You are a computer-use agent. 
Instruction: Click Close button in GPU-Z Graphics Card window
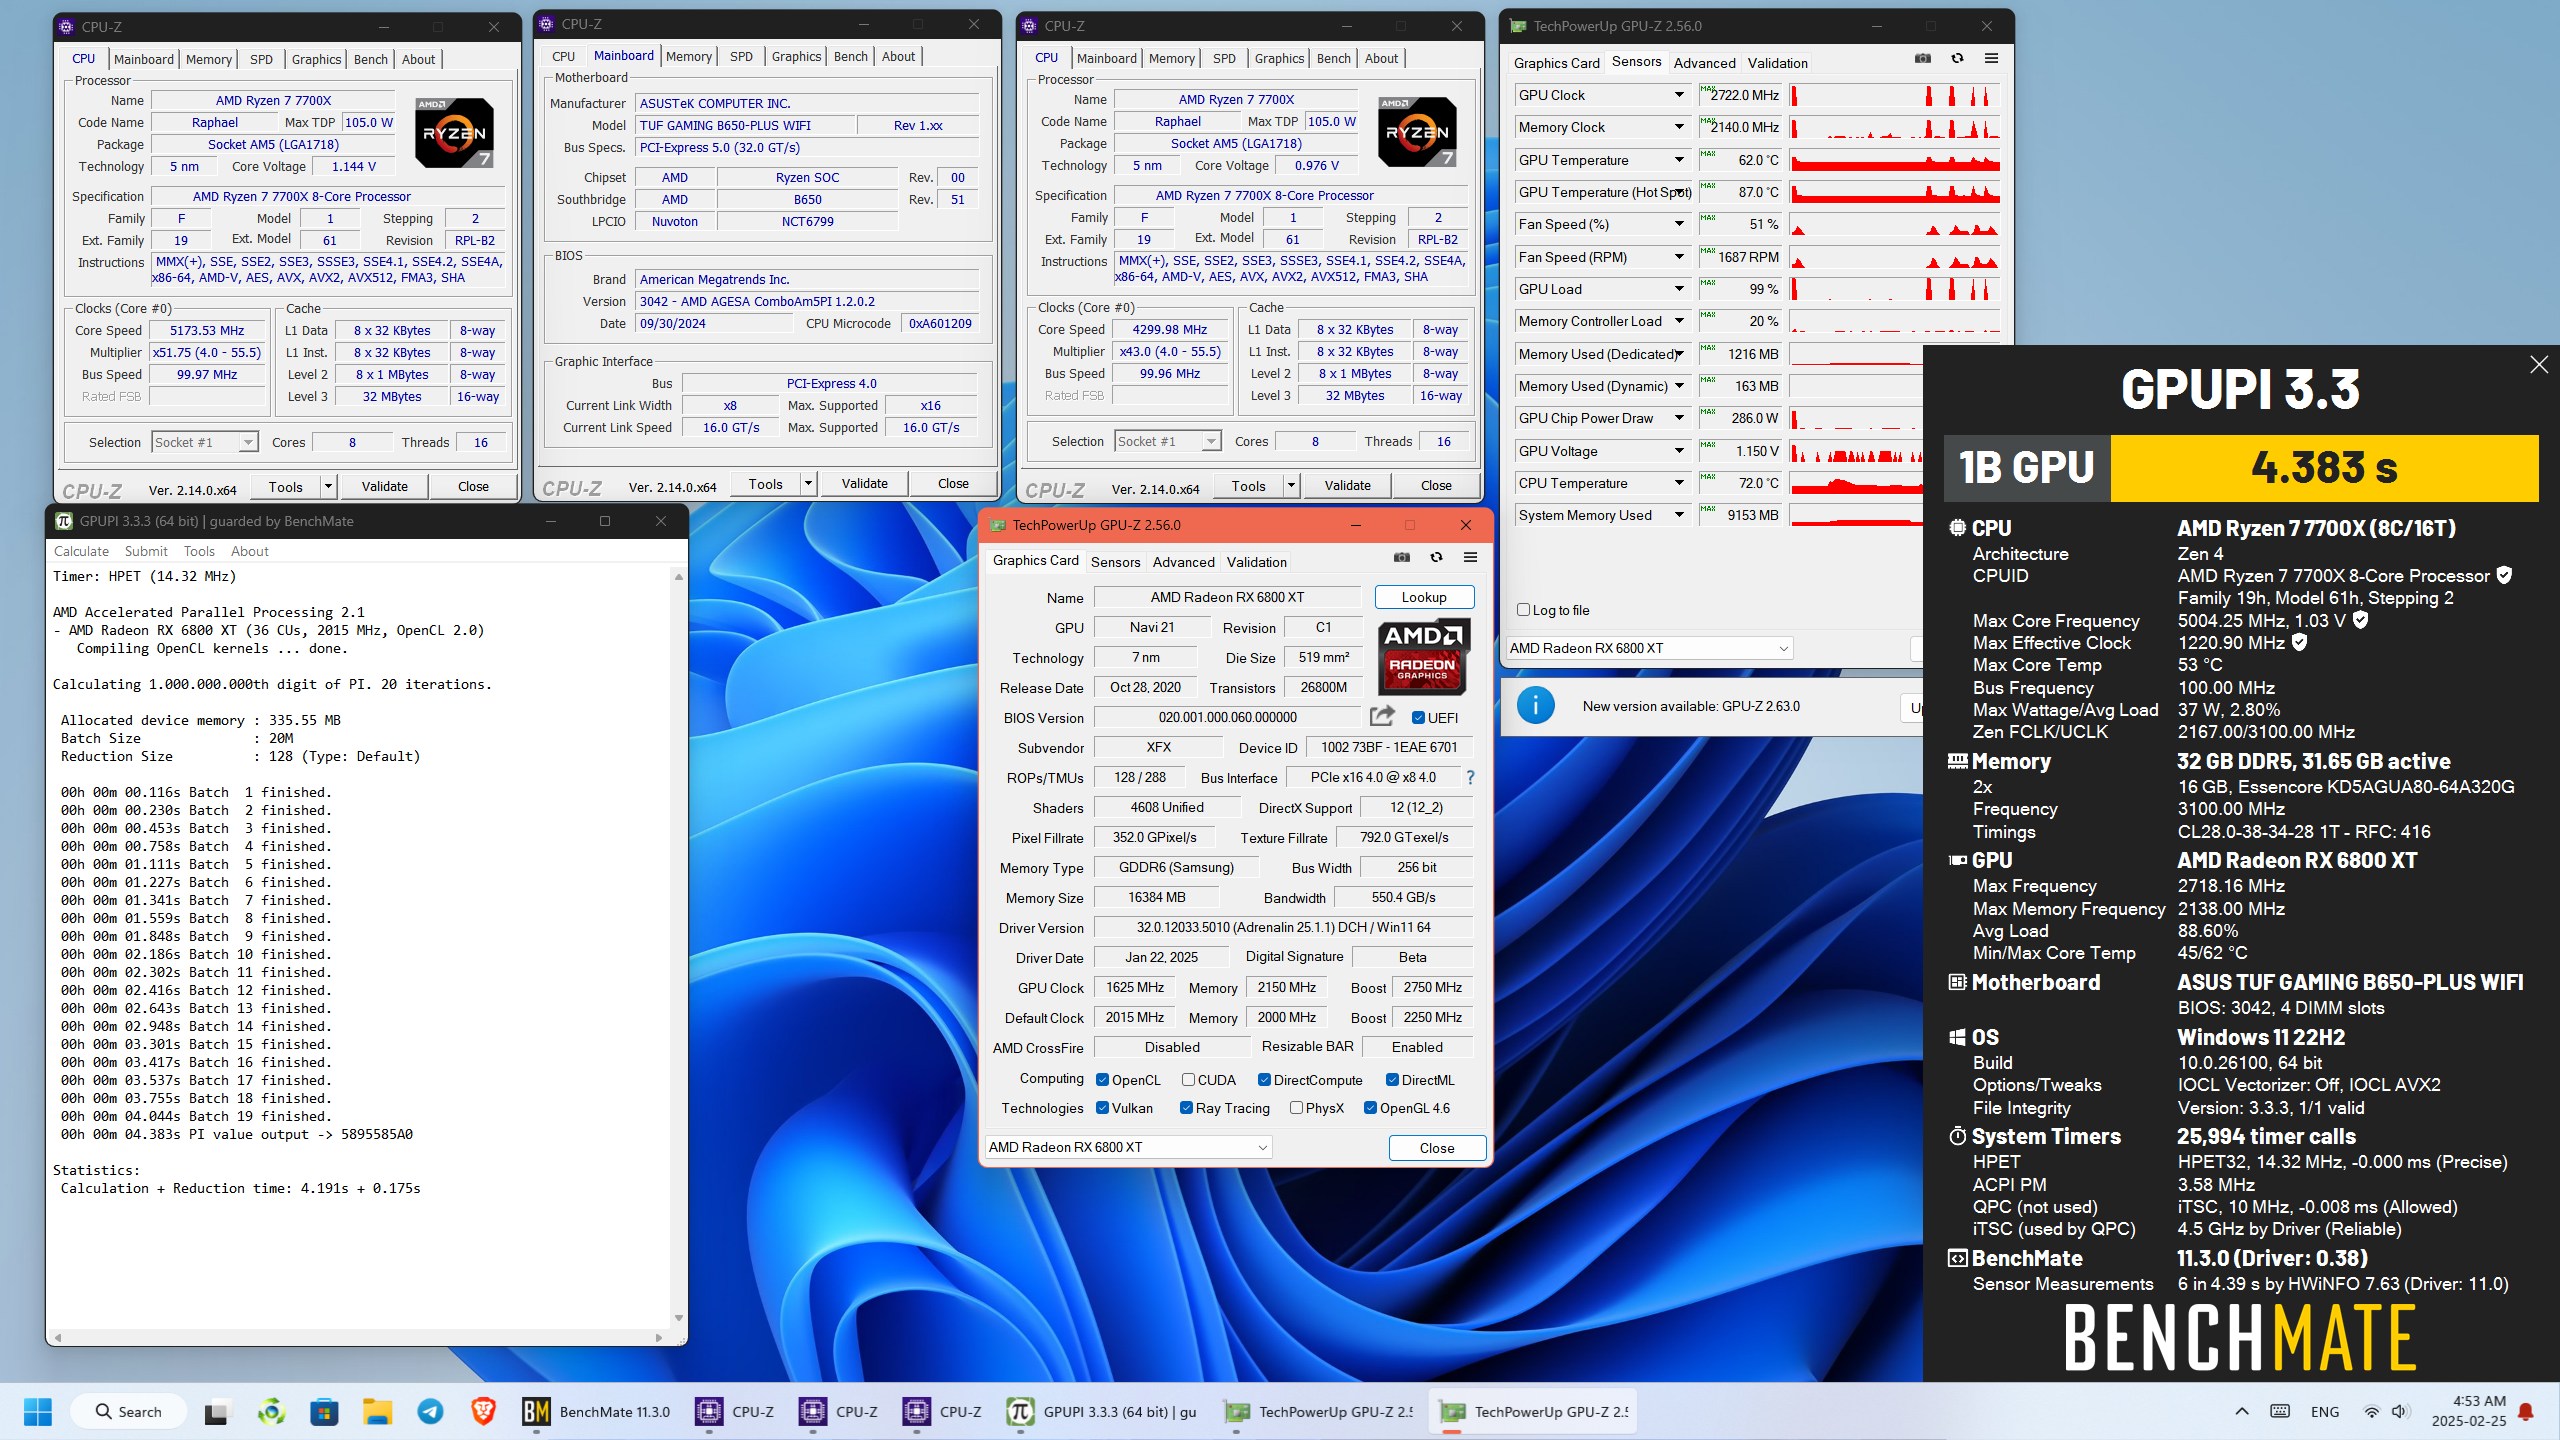click(x=1437, y=1148)
